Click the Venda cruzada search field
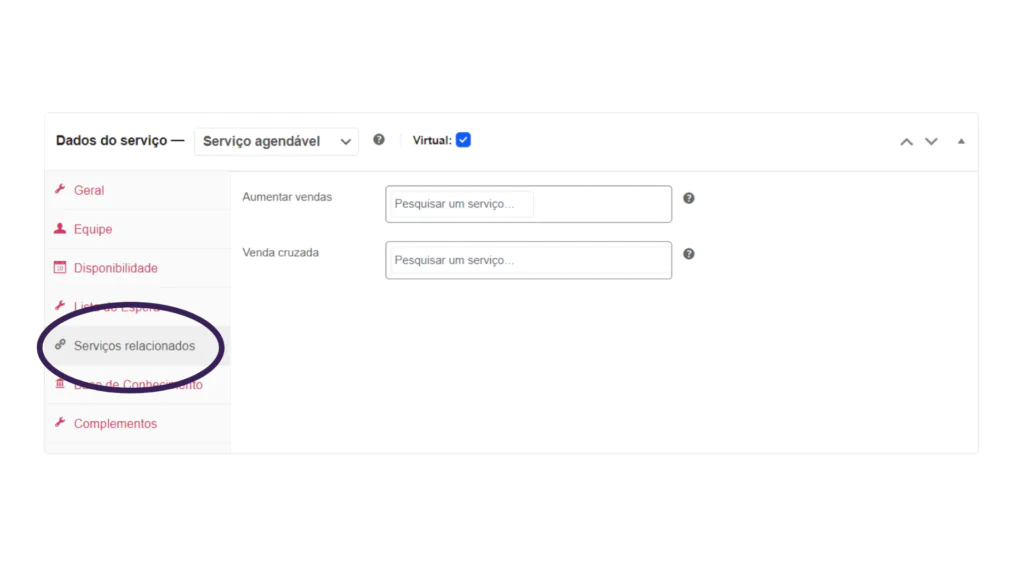The width and height of the screenshot is (1024, 576). click(x=528, y=260)
